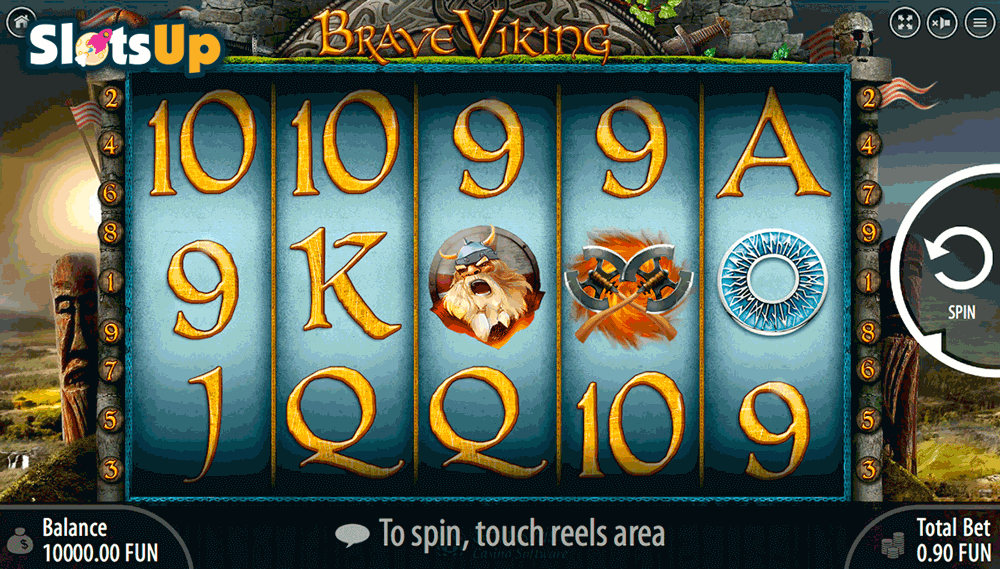Enter fullscreen mode with the expand icon

coord(905,23)
